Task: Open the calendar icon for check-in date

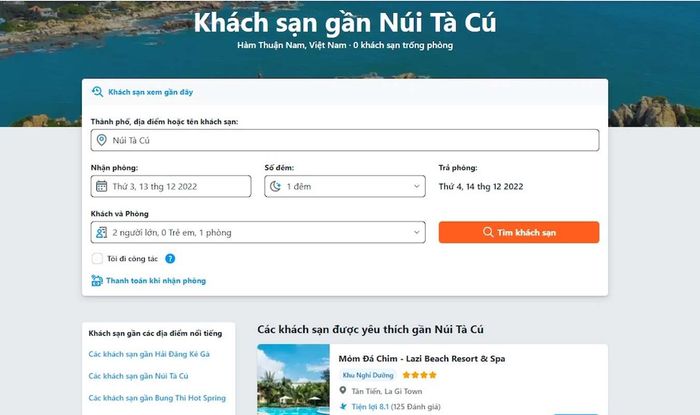Action: click(102, 186)
